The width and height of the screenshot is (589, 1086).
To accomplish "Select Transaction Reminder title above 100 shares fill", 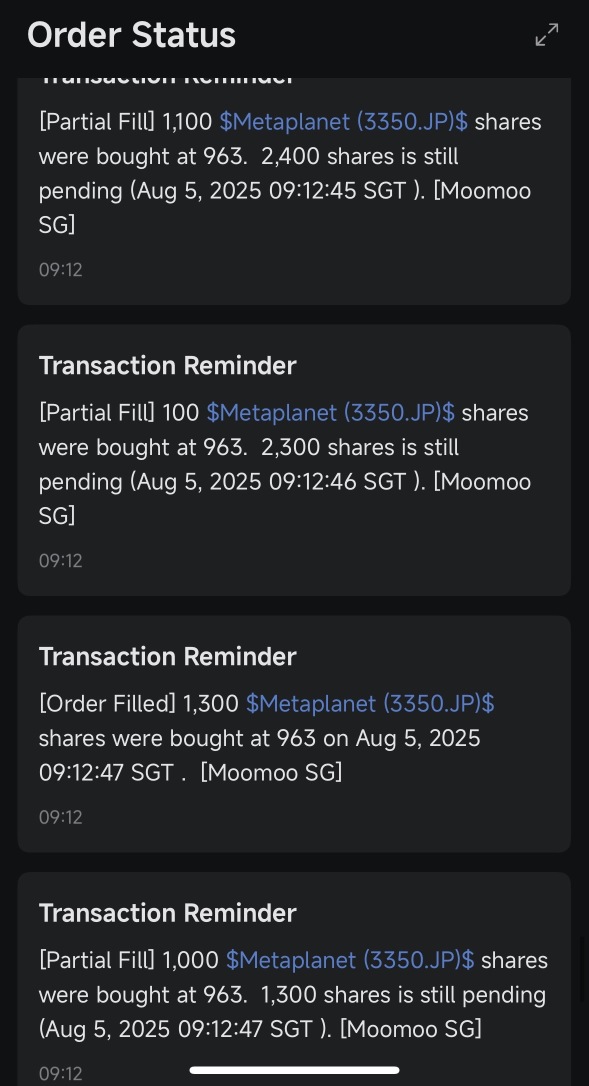I will point(168,366).
